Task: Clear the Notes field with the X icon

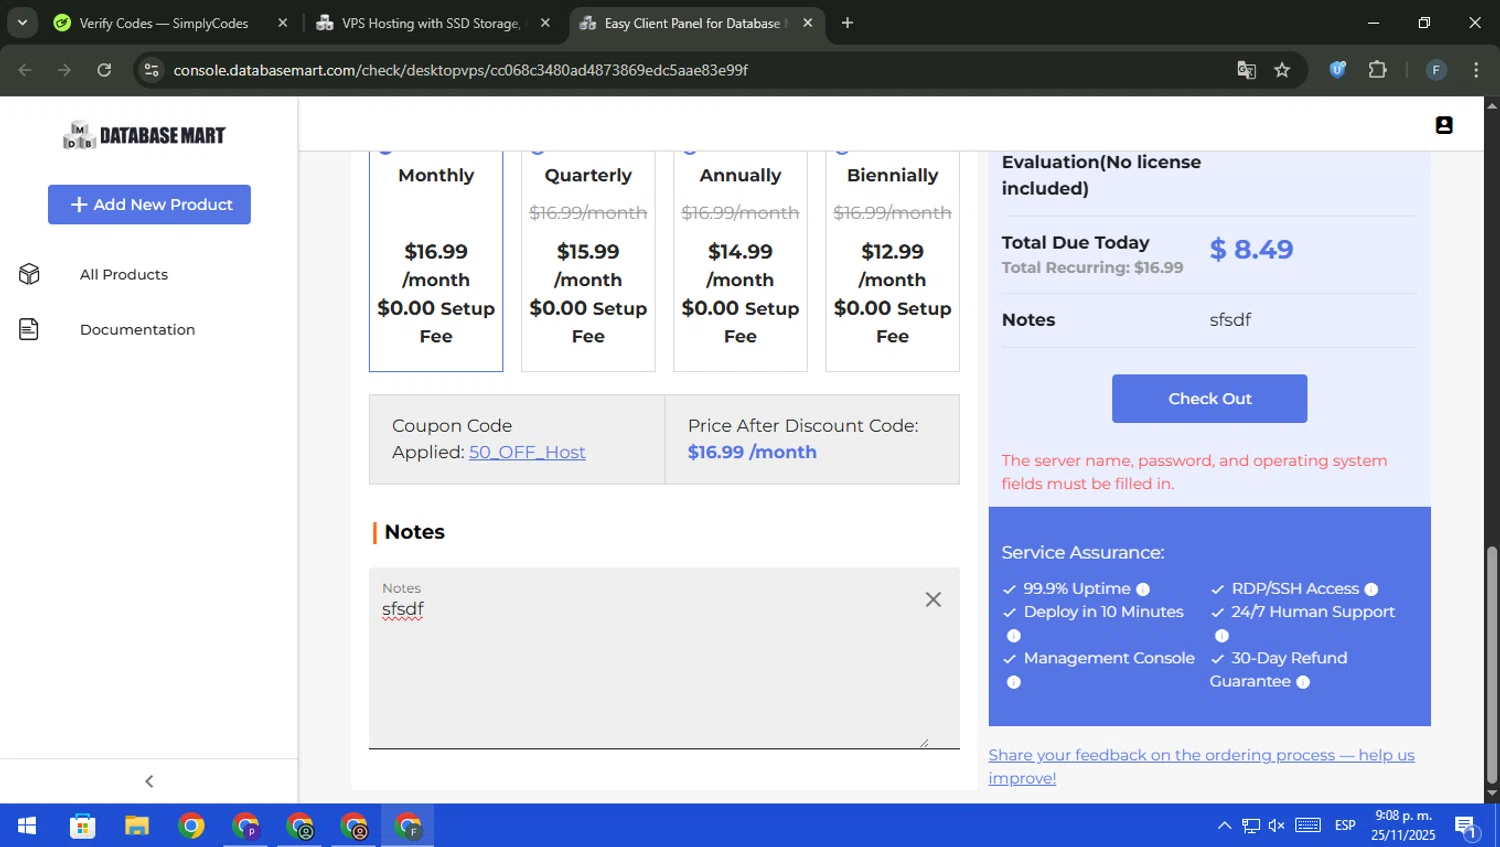Action: pyautogui.click(x=933, y=599)
